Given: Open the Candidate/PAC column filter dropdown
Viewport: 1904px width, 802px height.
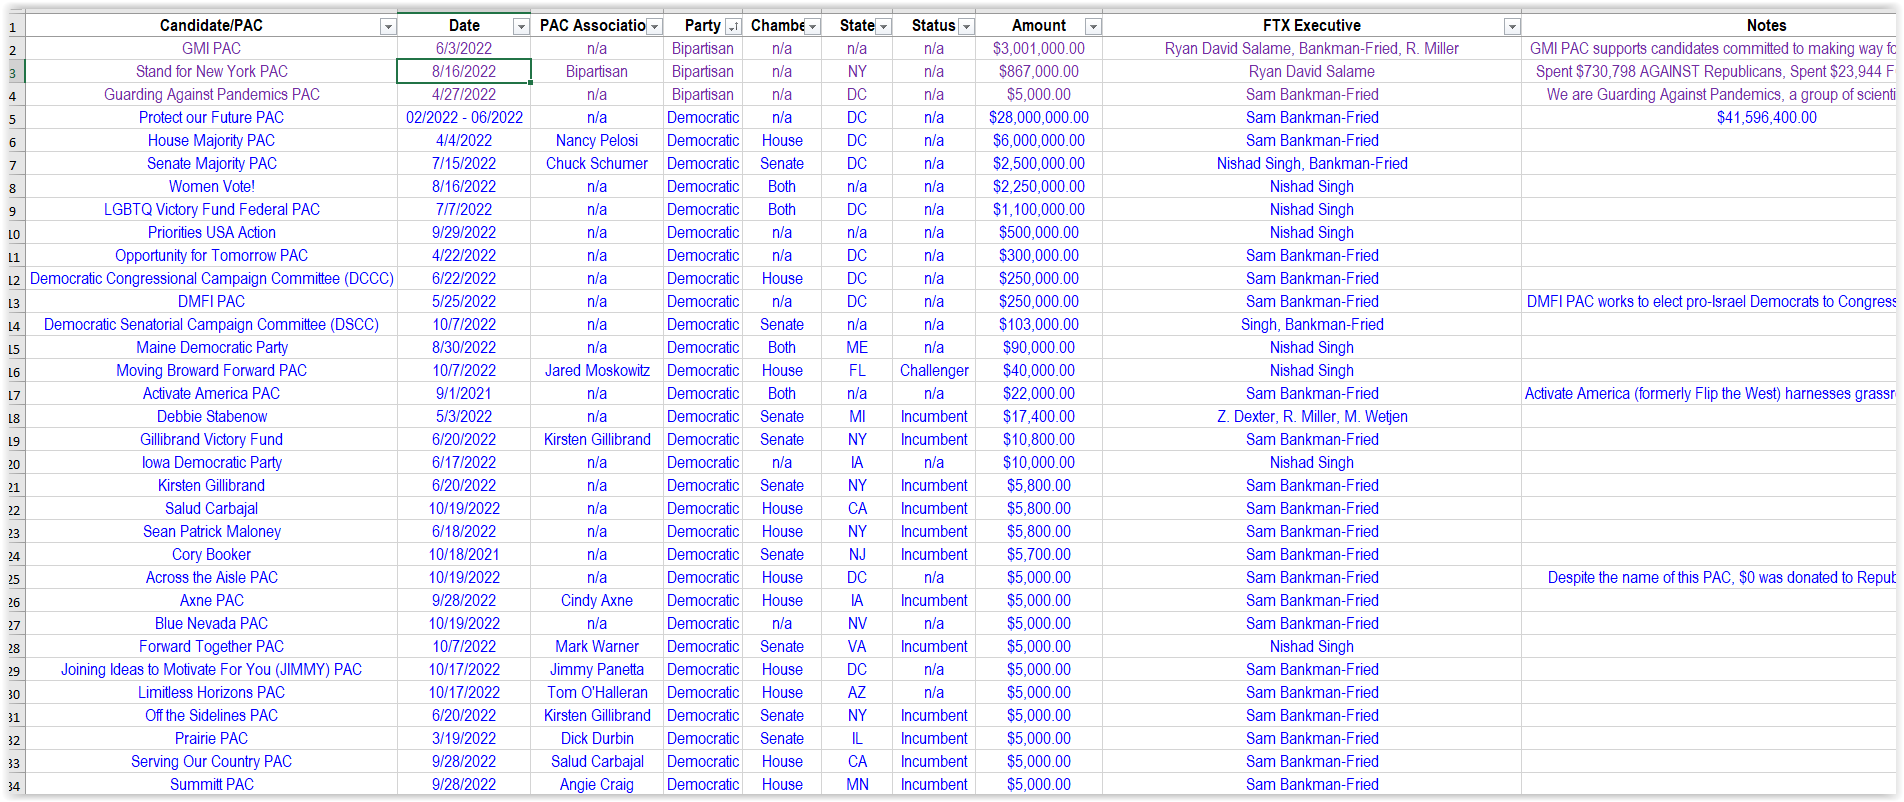Looking at the screenshot, I should pyautogui.click(x=388, y=27).
